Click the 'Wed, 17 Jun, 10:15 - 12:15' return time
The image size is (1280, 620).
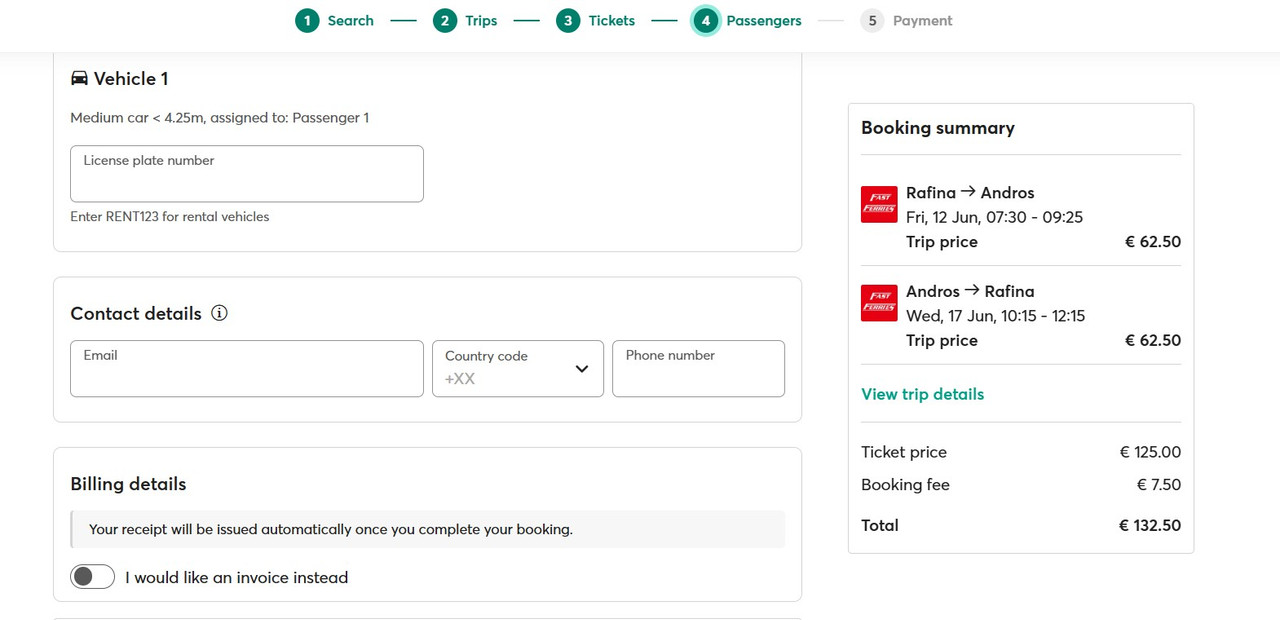click(995, 316)
